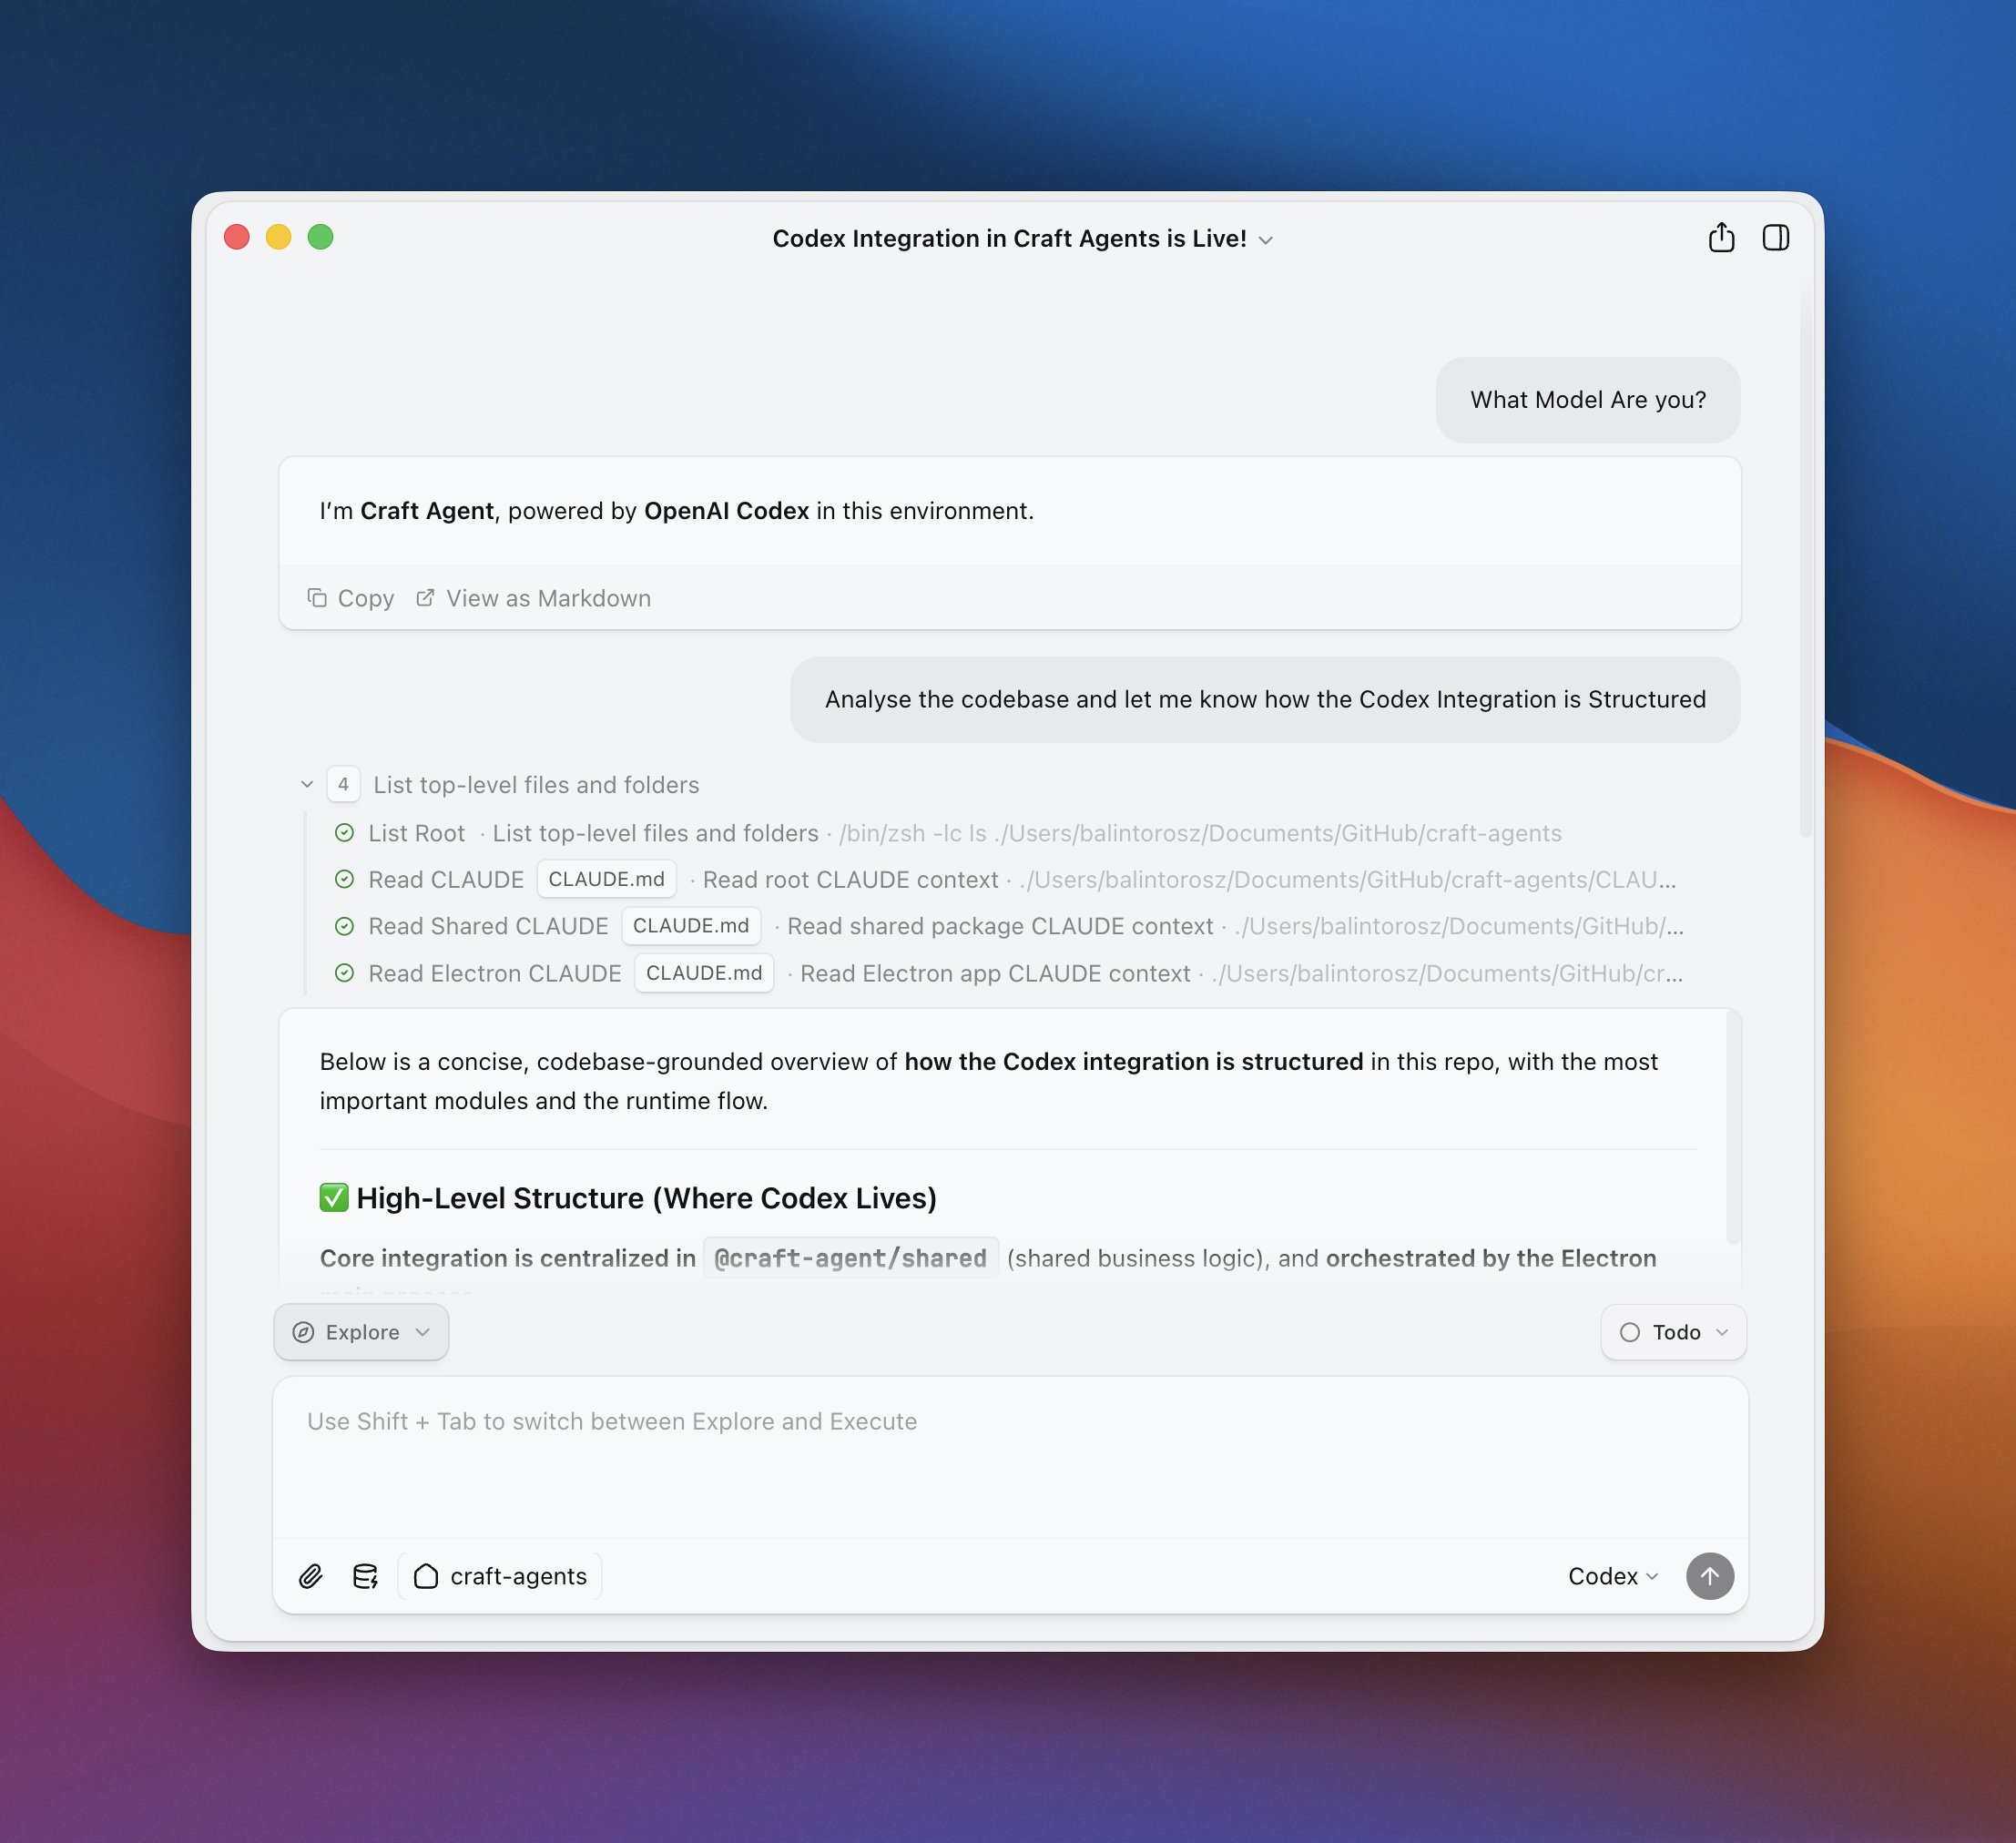
Task: Click the @craft-agent/shared code tag
Action: (x=851, y=1258)
